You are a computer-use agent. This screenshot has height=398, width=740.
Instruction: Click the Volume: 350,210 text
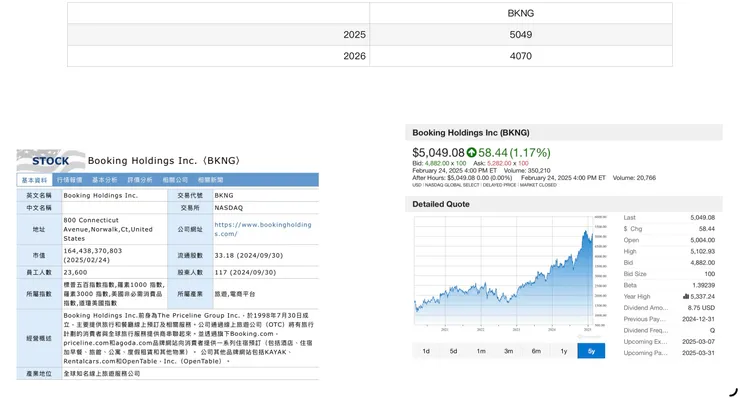point(527,170)
